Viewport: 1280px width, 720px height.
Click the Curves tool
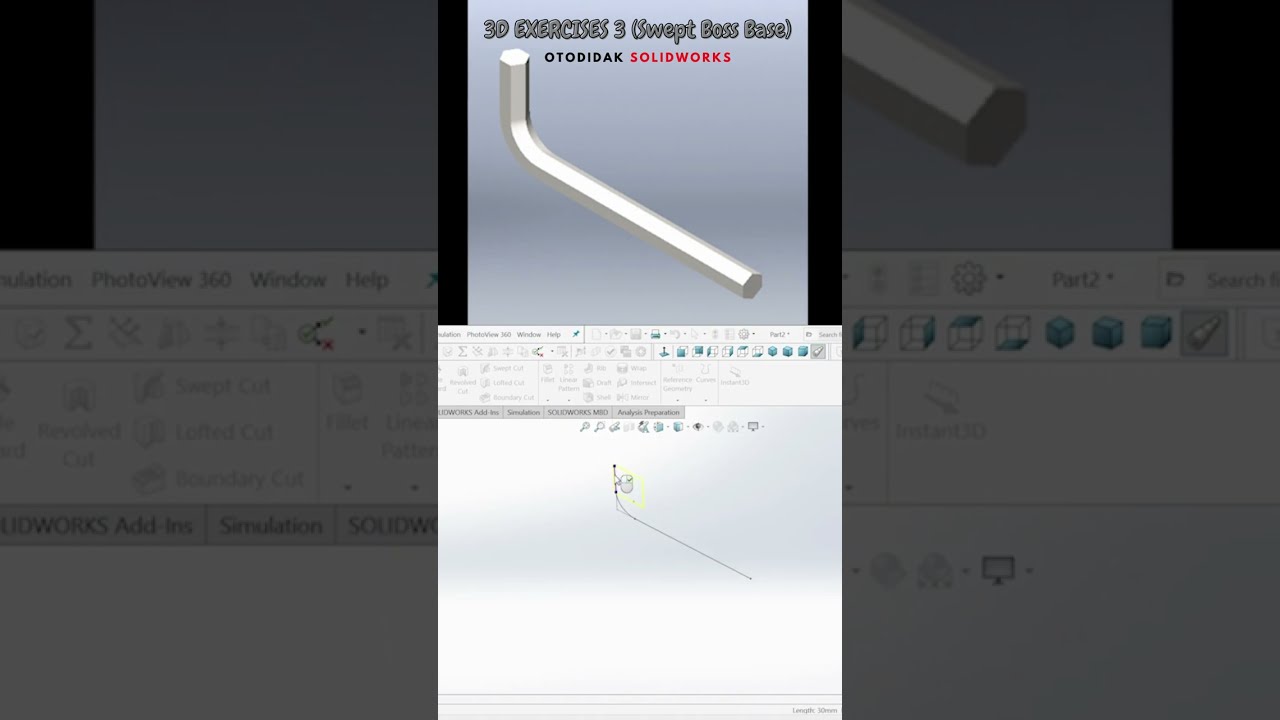pos(706,373)
